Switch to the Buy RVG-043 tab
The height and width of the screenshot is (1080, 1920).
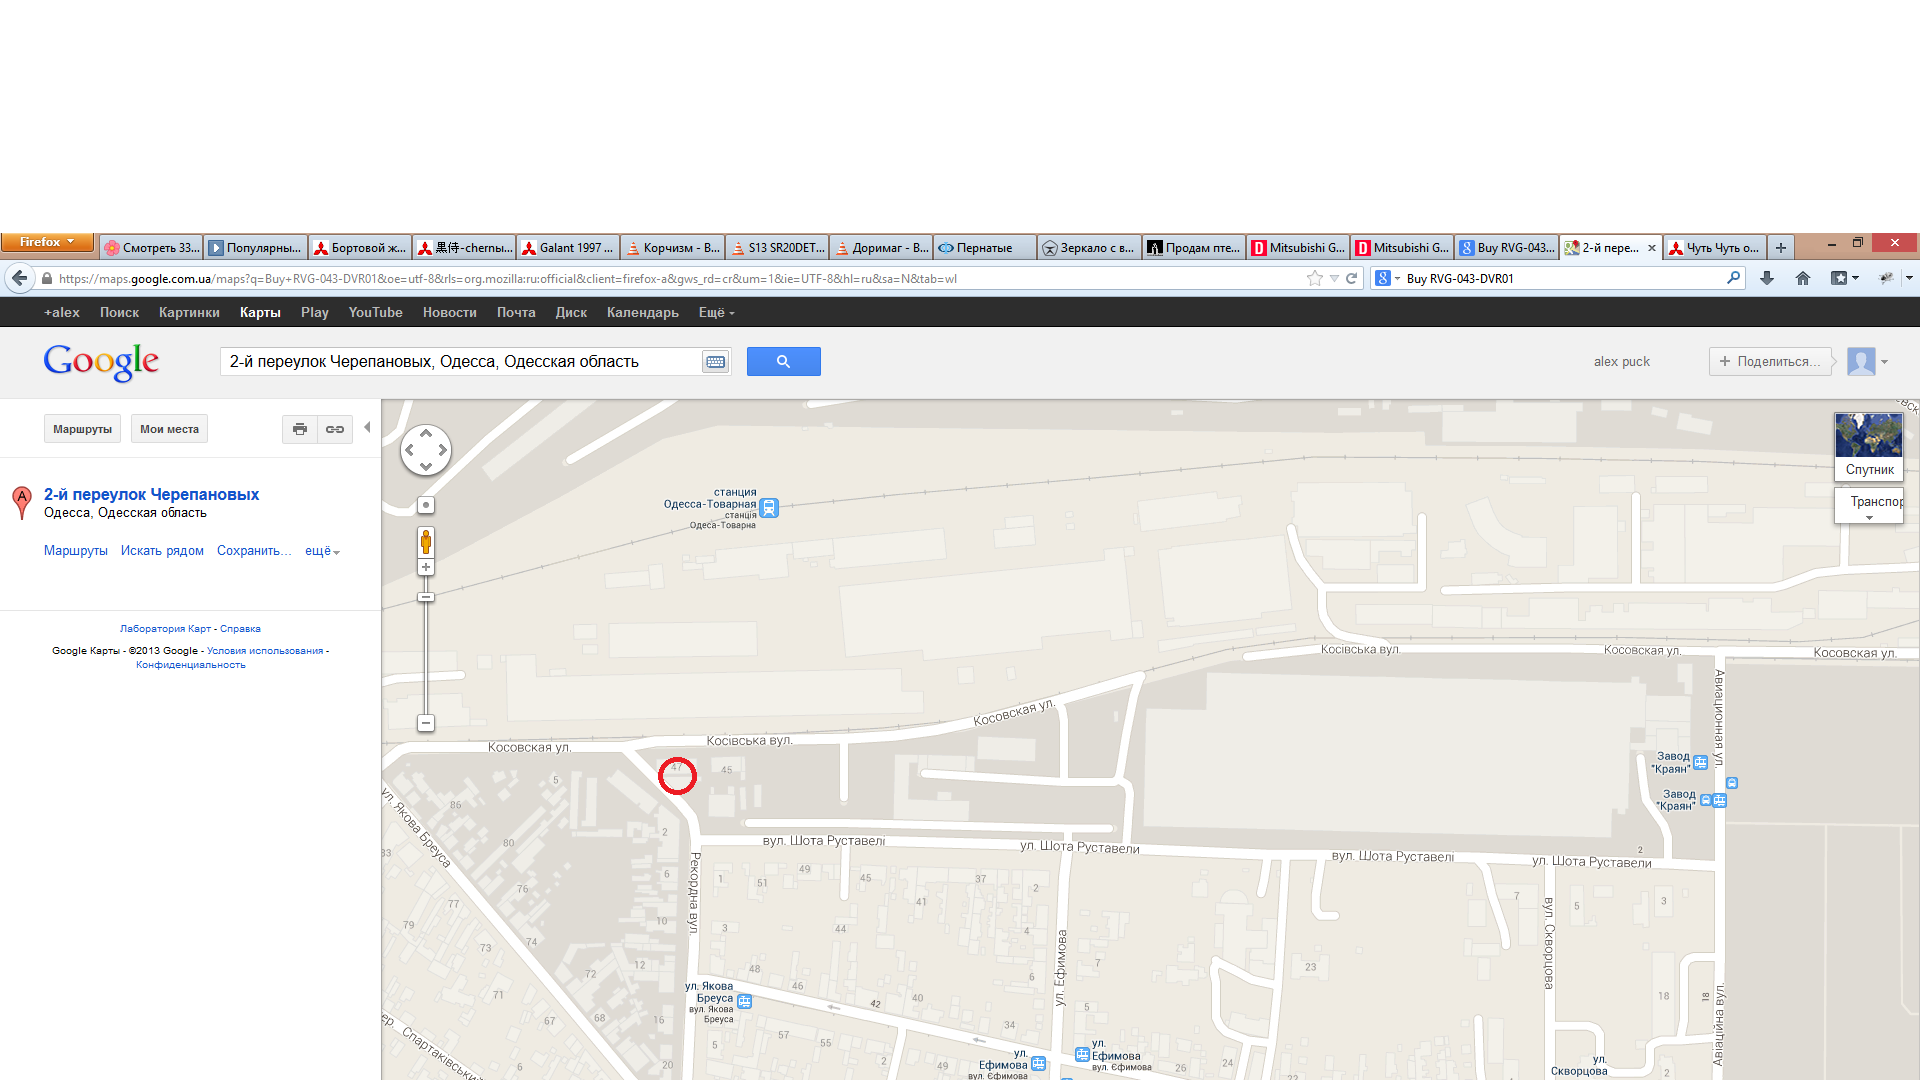(1506, 248)
